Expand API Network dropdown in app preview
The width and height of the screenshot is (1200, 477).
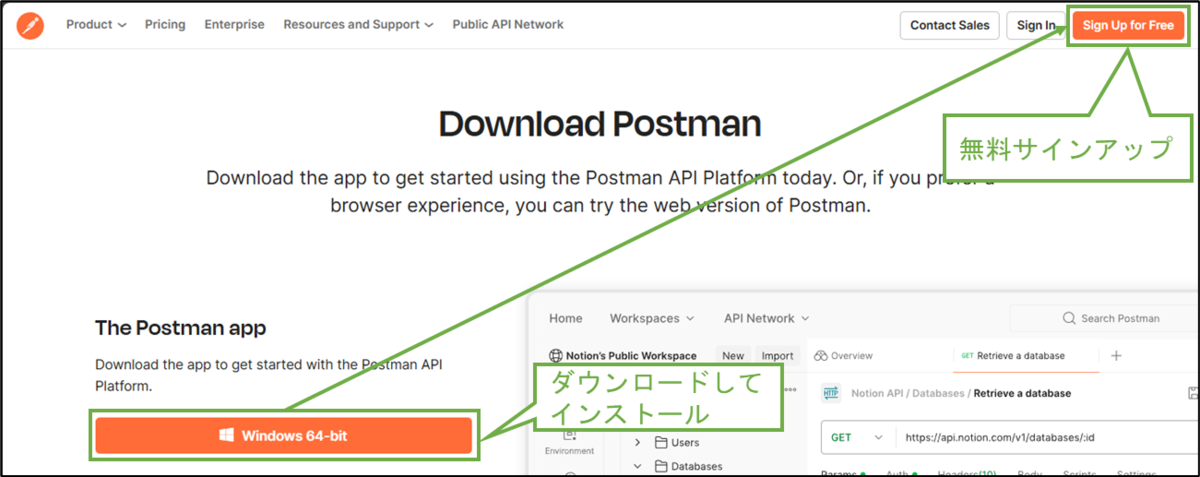tap(767, 319)
